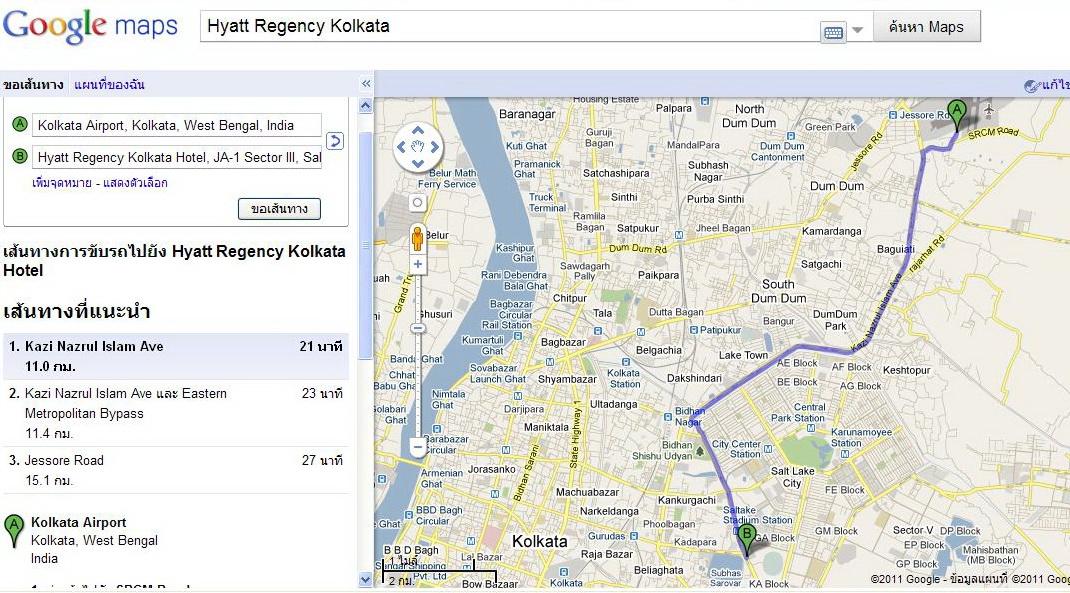1070x593 pixels.
Task: Click the Salt Lake City label on map
Action: tap(792, 477)
